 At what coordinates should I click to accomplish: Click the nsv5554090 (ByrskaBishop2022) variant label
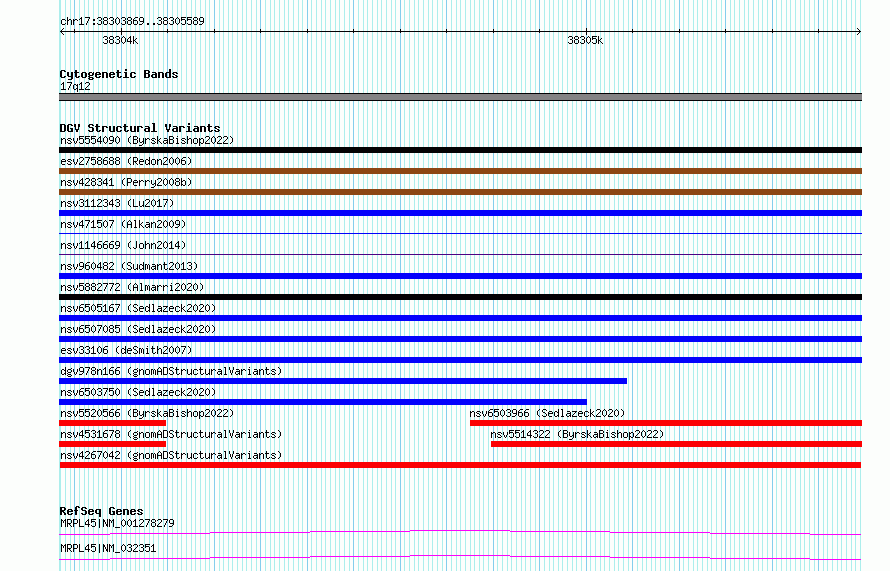(x=147, y=140)
